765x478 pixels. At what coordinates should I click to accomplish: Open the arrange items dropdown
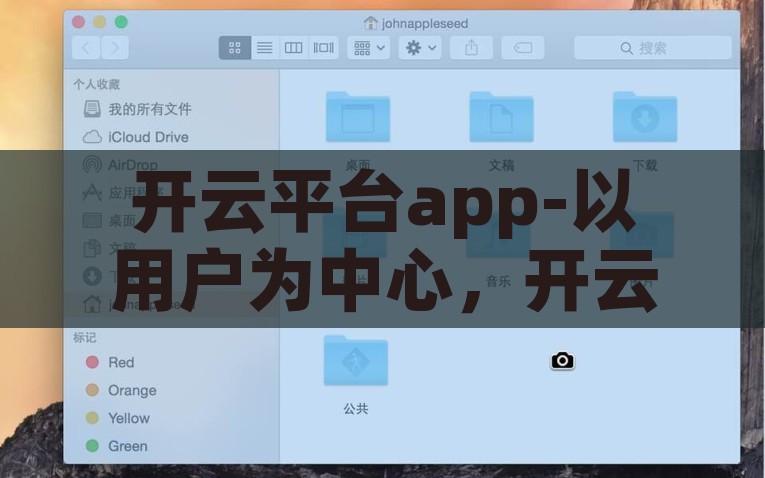click(x=368, y=48)
